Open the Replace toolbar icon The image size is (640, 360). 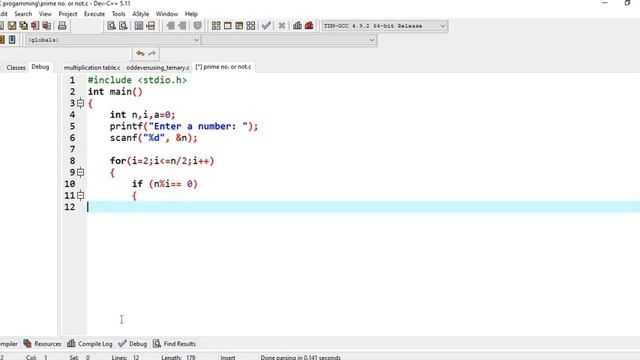pos(123,26)
